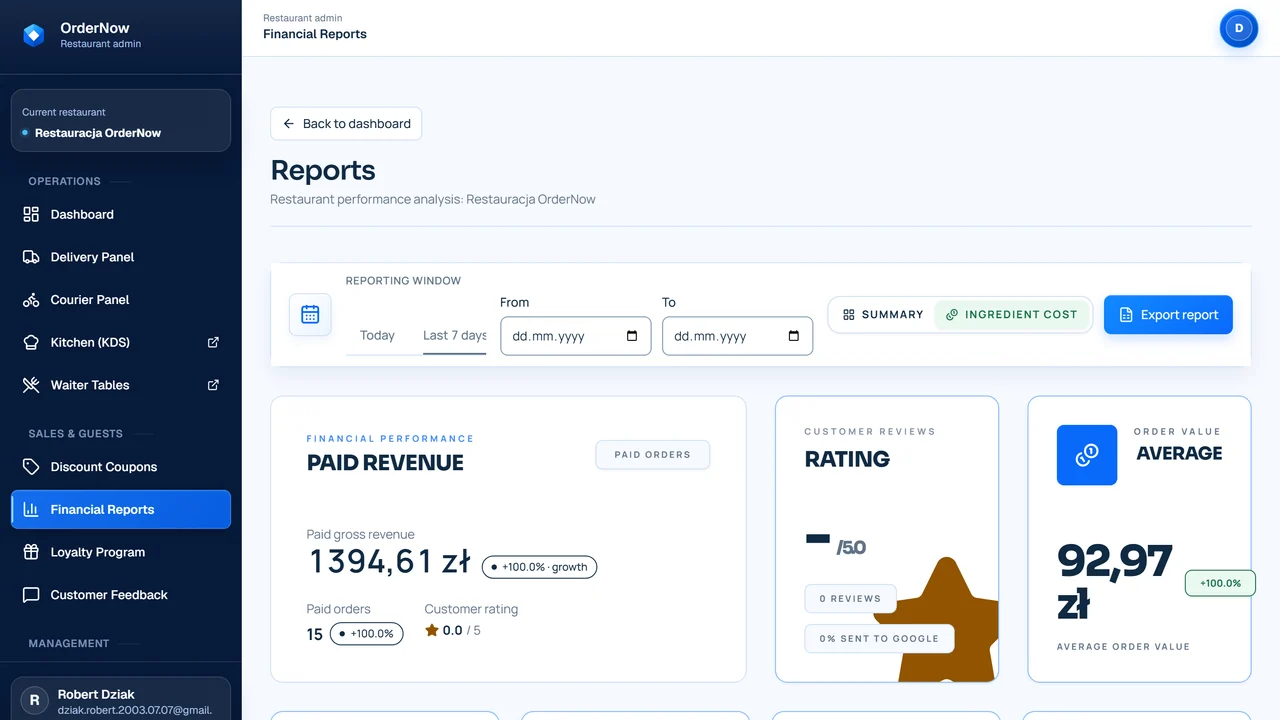The width and height of the screenshot is (1280, 720).
Task: Switch to Summary view
Action: pos(883,314)
